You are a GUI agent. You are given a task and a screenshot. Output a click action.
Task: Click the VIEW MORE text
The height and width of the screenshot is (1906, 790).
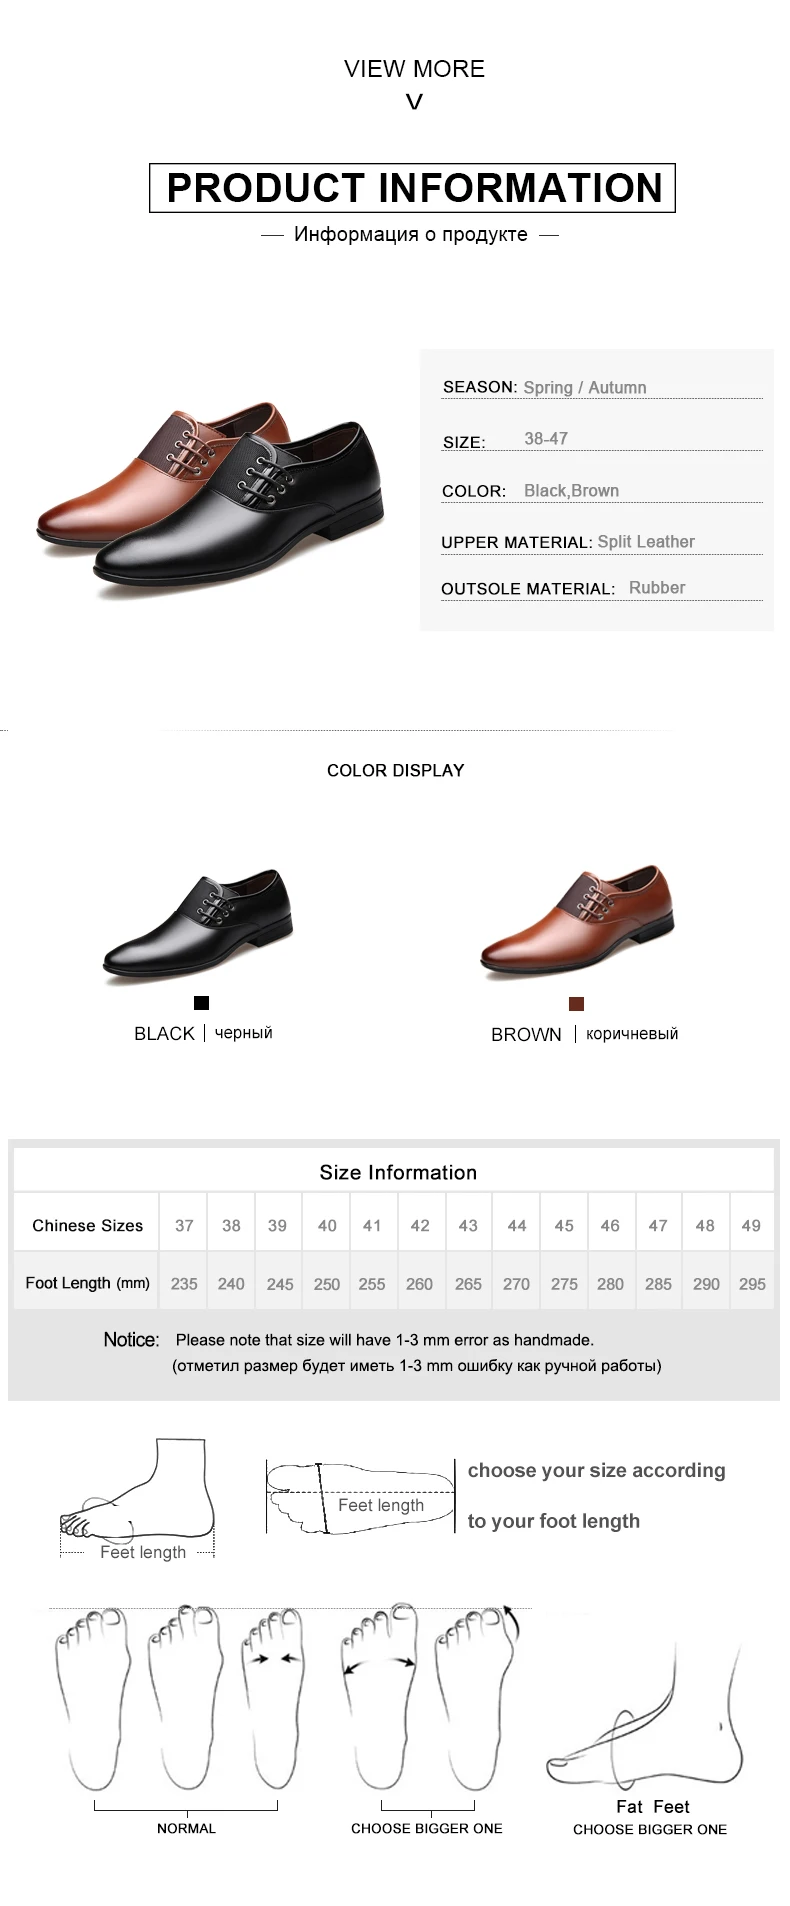[414, 69]
